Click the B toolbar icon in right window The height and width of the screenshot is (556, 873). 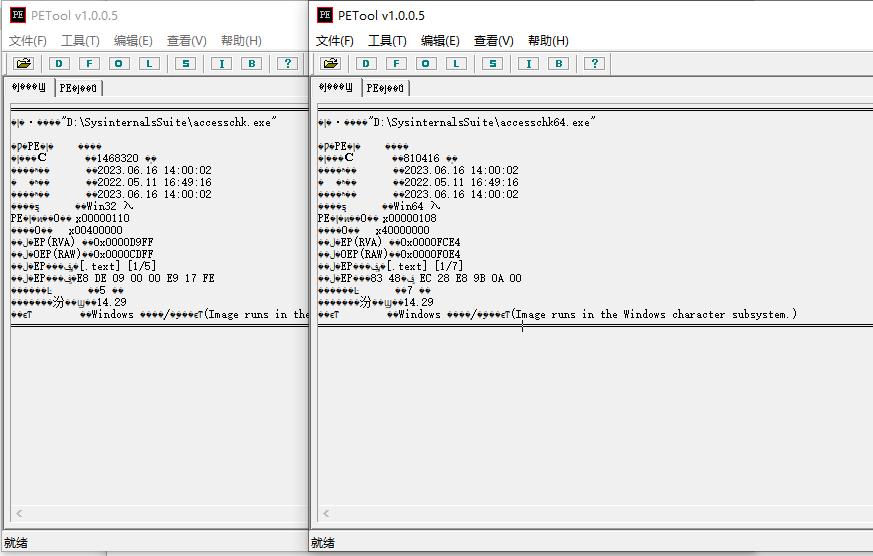(558, 63)
